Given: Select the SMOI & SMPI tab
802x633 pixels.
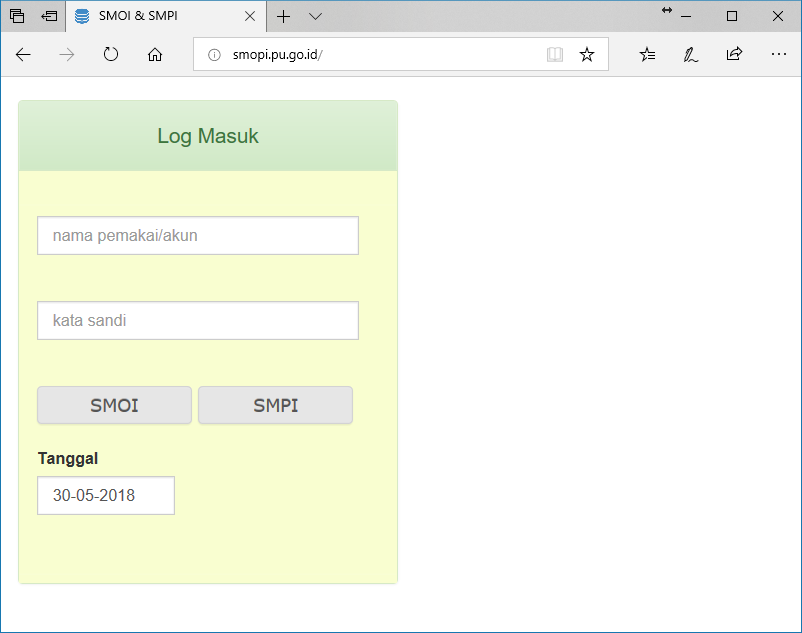Looking at the screenshot, I should tap(150, 17).
